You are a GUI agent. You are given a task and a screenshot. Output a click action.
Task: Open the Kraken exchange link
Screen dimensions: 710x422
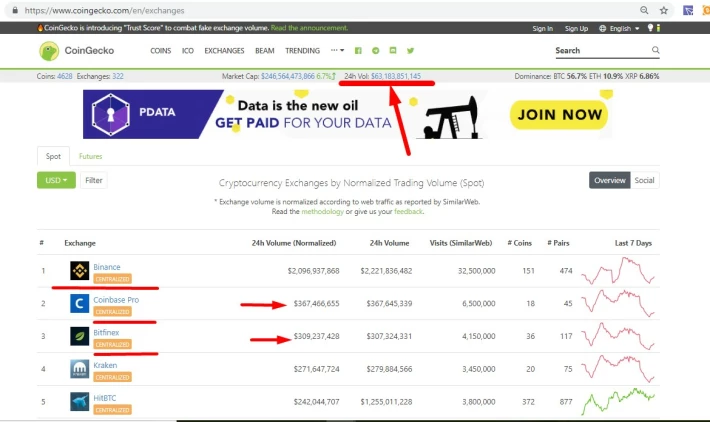click(105, 365)
